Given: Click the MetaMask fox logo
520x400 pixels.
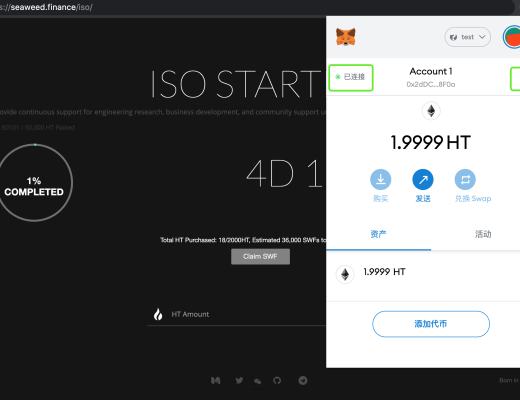Looking at the screenshot, I should [346, 37].
